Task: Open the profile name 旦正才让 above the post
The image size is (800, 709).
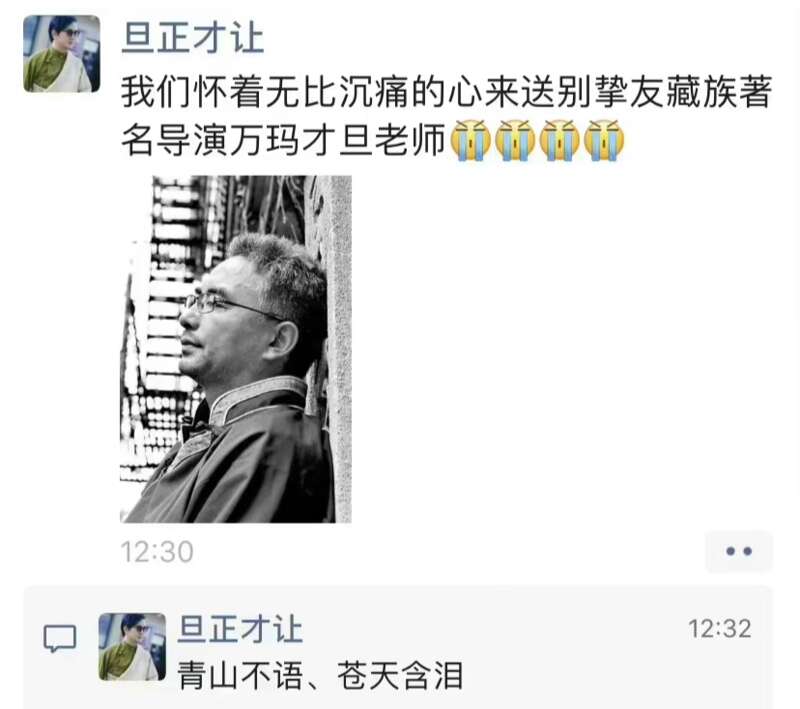Action: coord(193,38)
